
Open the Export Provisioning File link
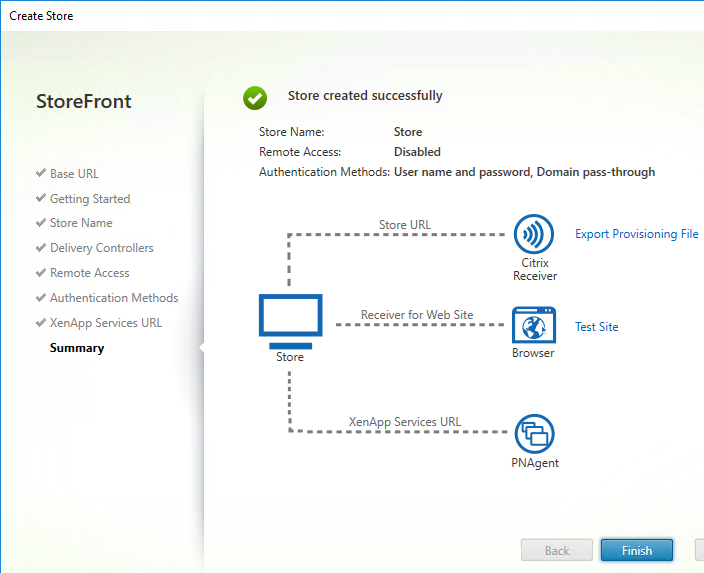(x=636, y=234)
